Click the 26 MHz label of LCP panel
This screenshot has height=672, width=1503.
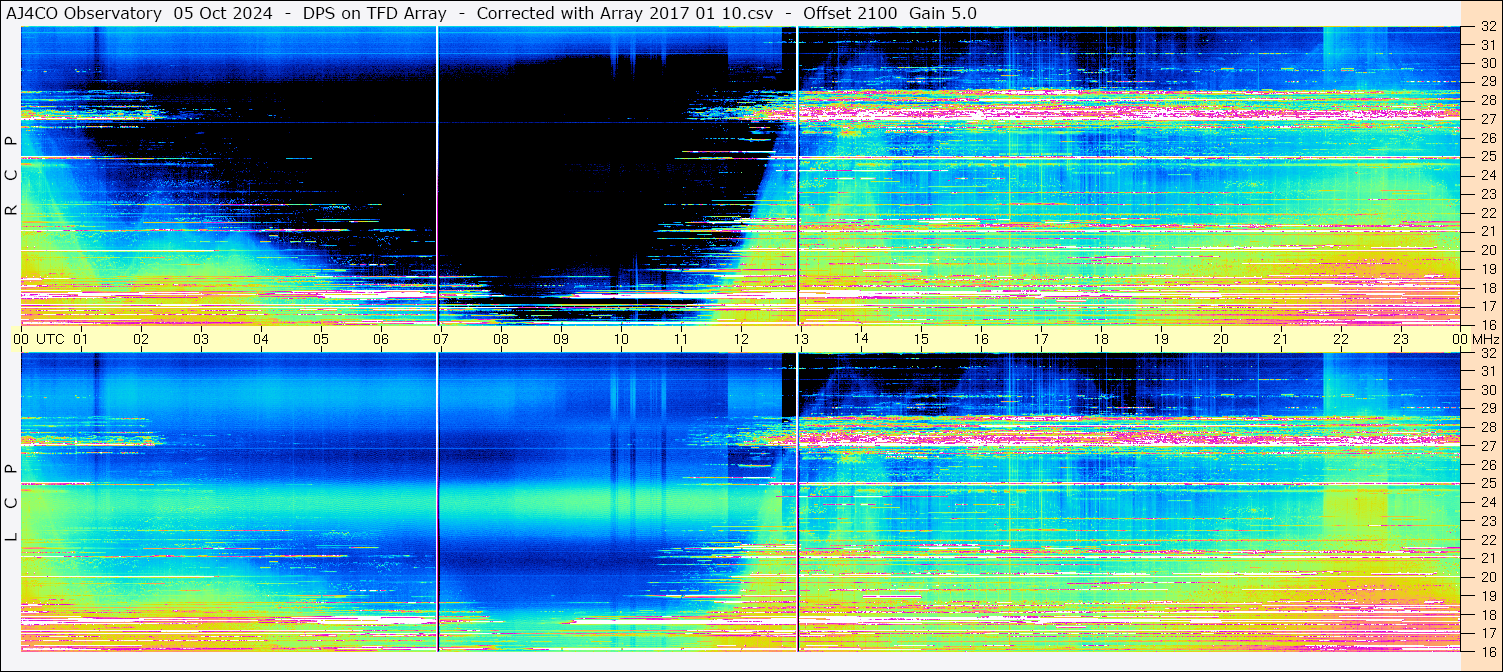(x=1487, y=465)
